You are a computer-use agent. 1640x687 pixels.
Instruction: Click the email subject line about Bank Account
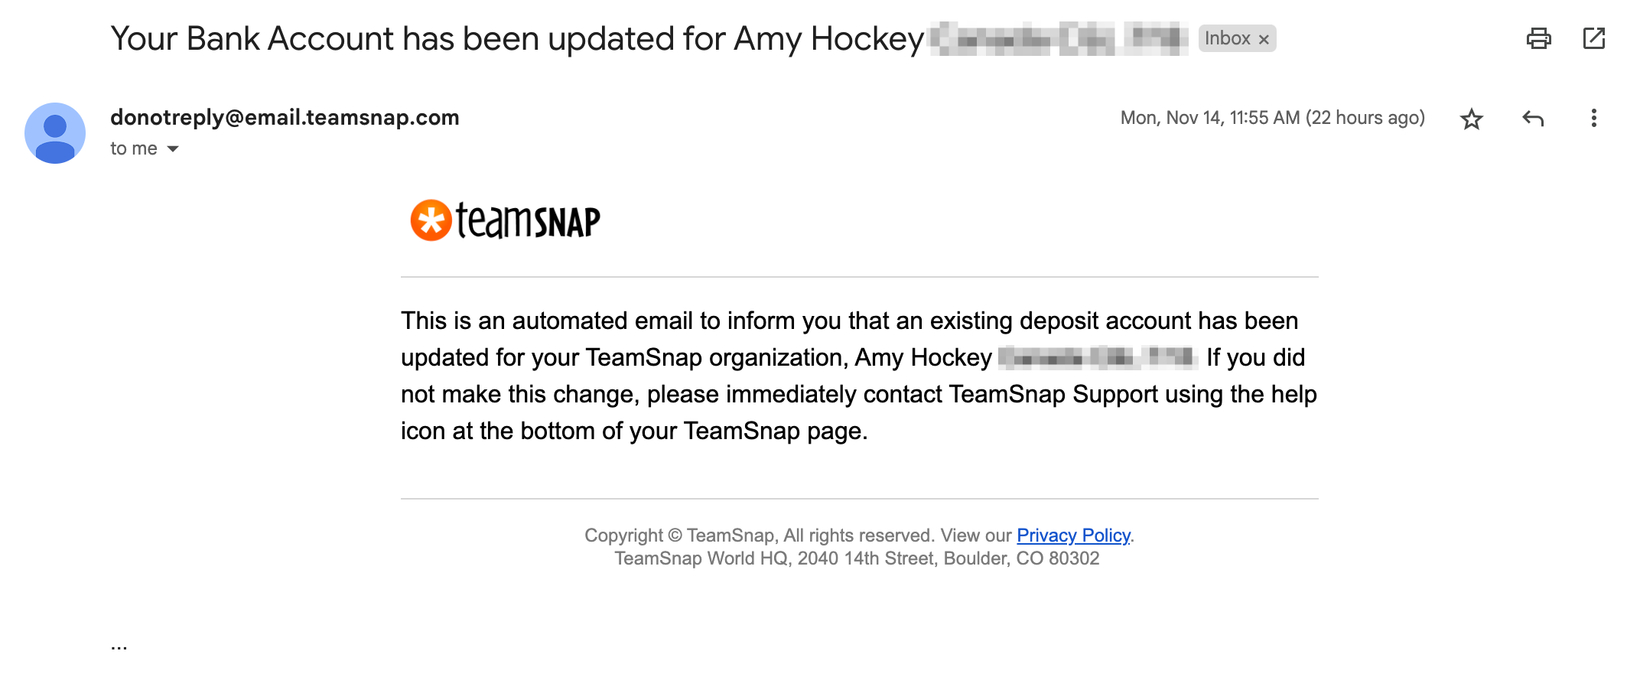coord(517,39)
